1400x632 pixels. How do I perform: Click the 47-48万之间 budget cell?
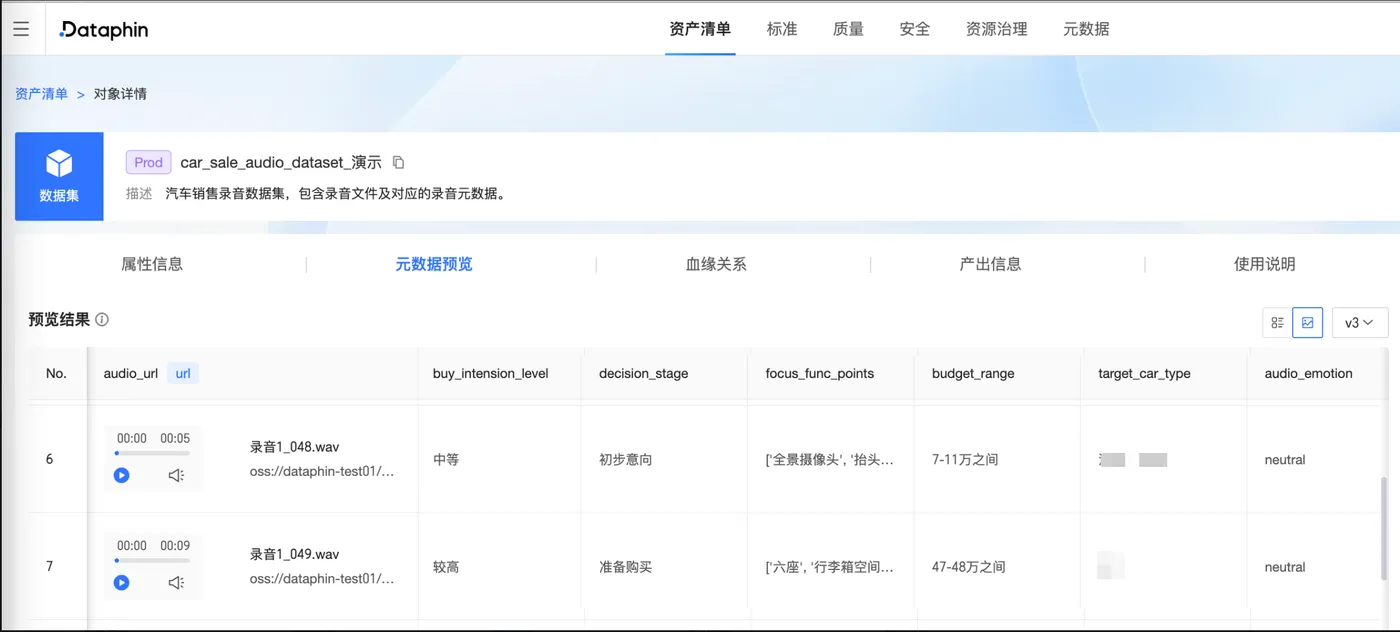tap(969, 567)
